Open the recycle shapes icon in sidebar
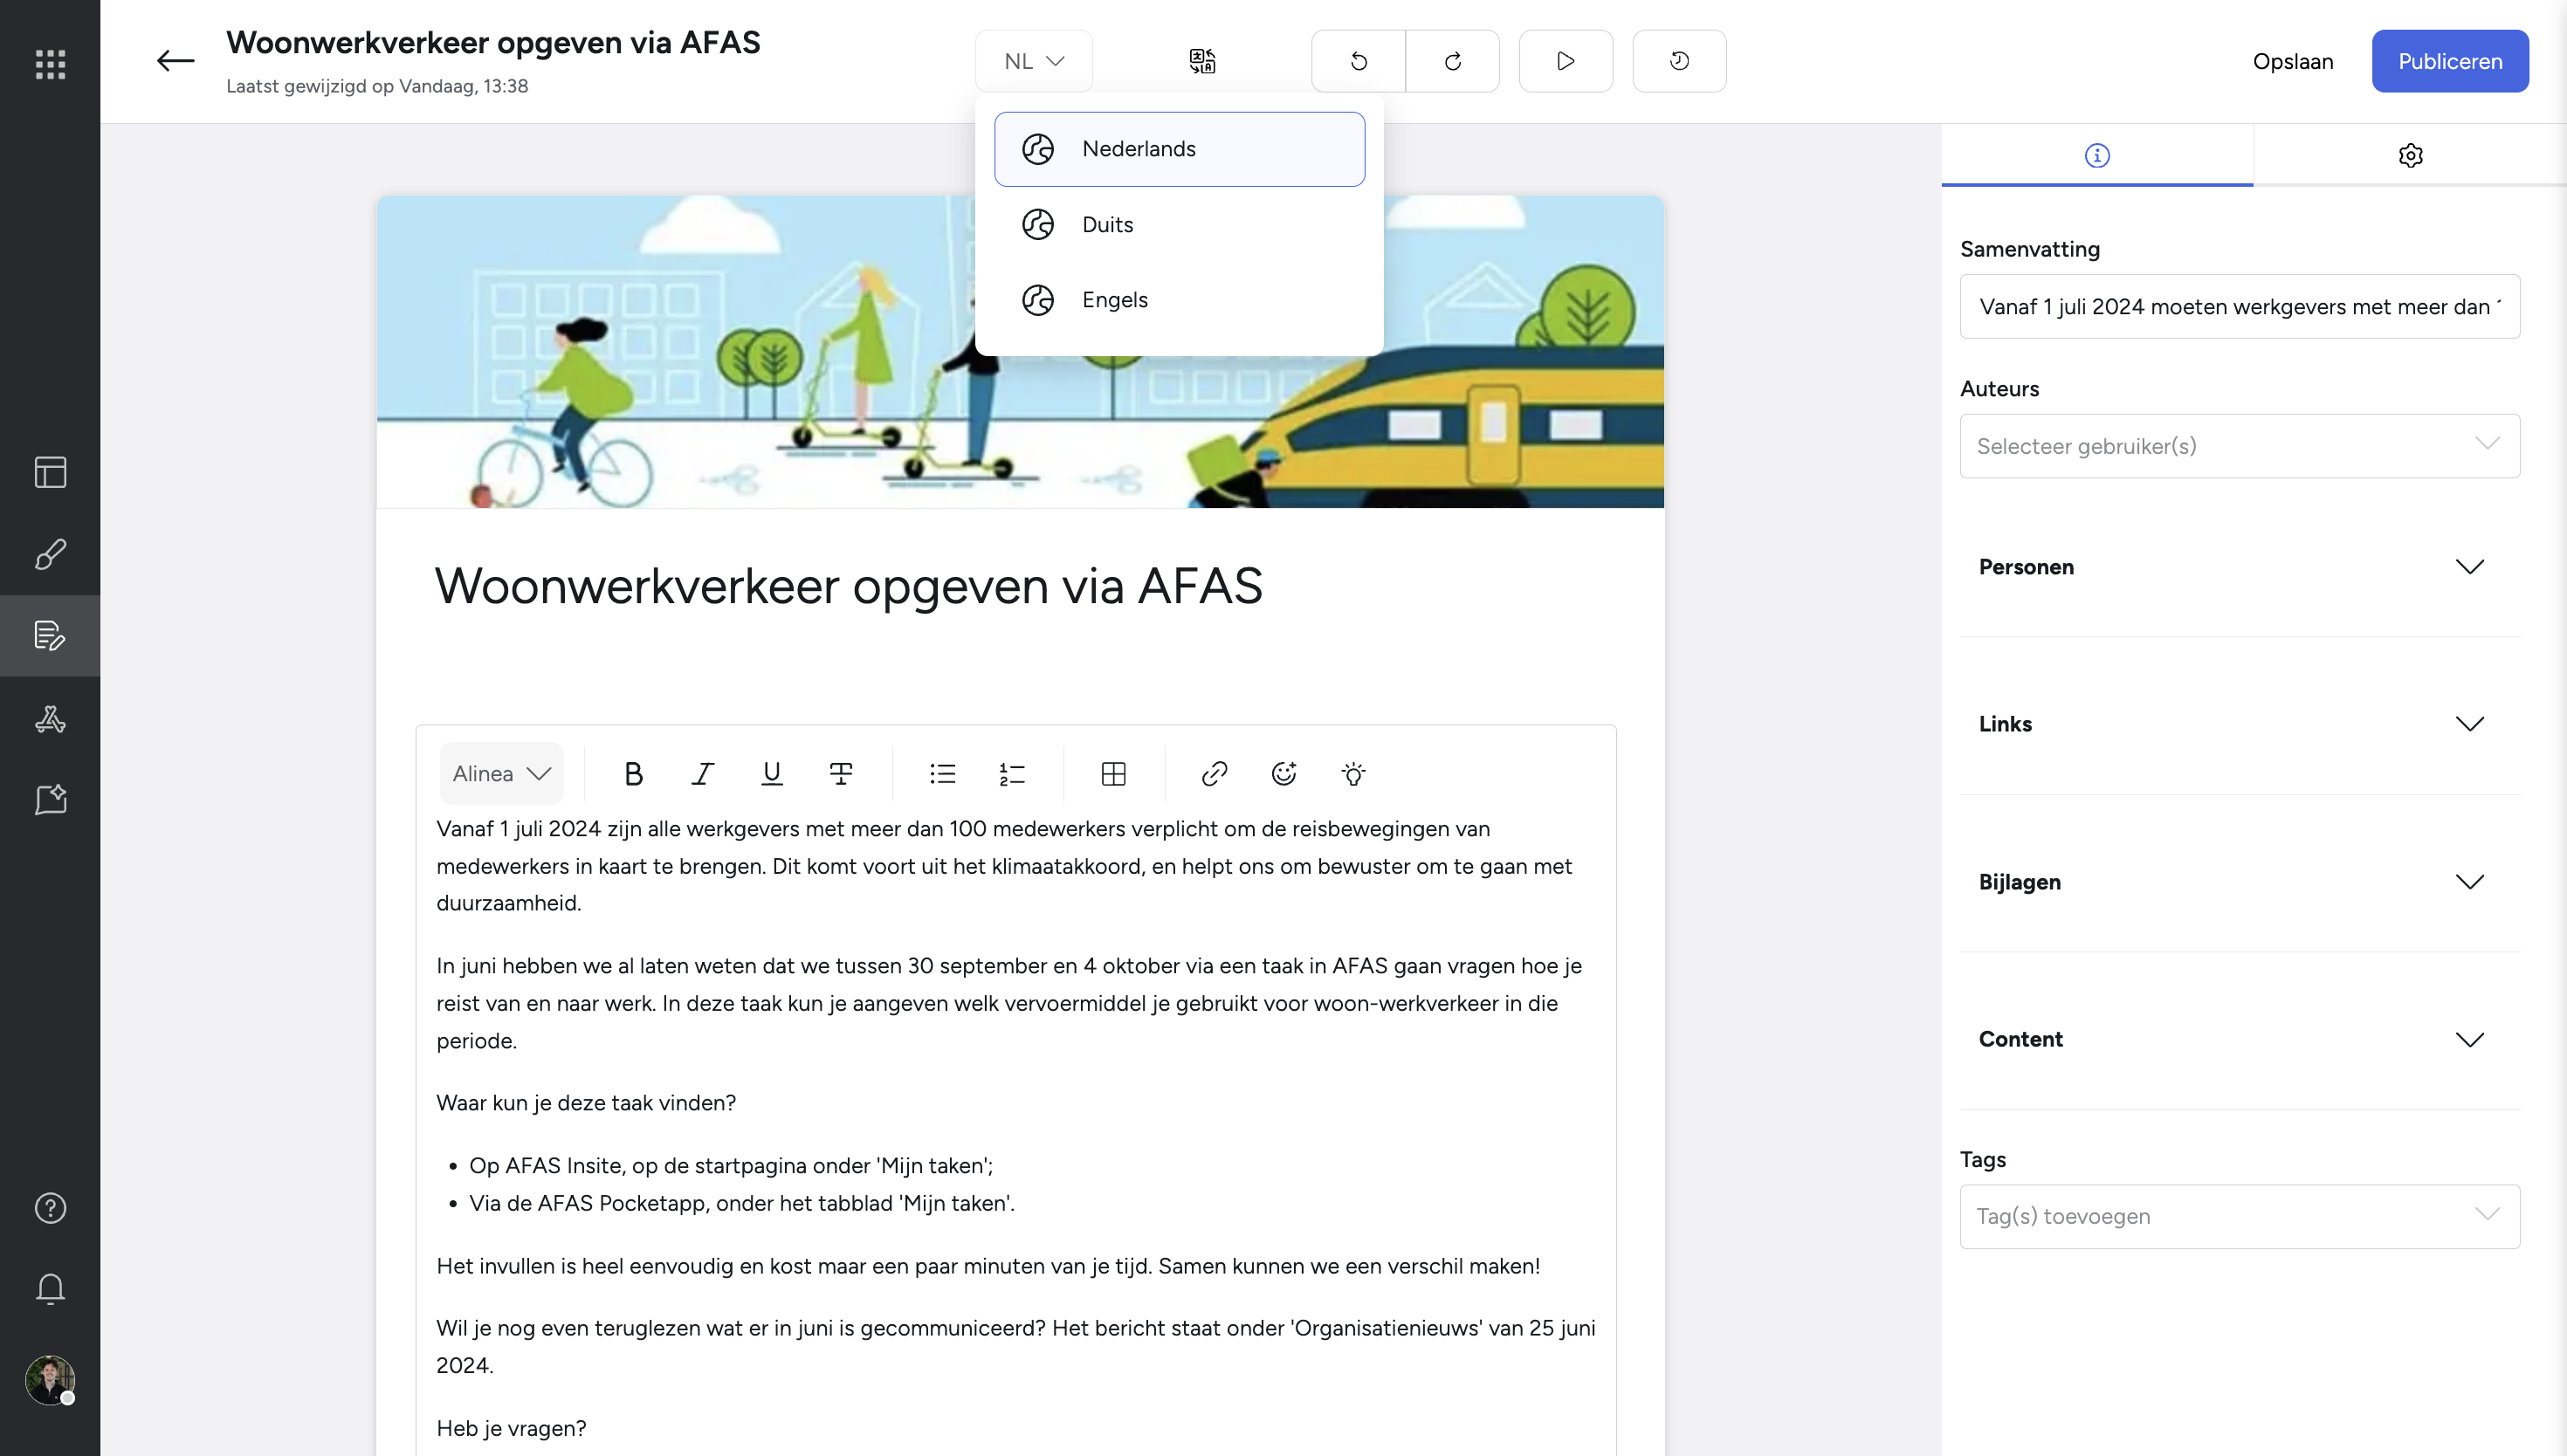This screenshot has width=2567, height=1456. [50, 718]
